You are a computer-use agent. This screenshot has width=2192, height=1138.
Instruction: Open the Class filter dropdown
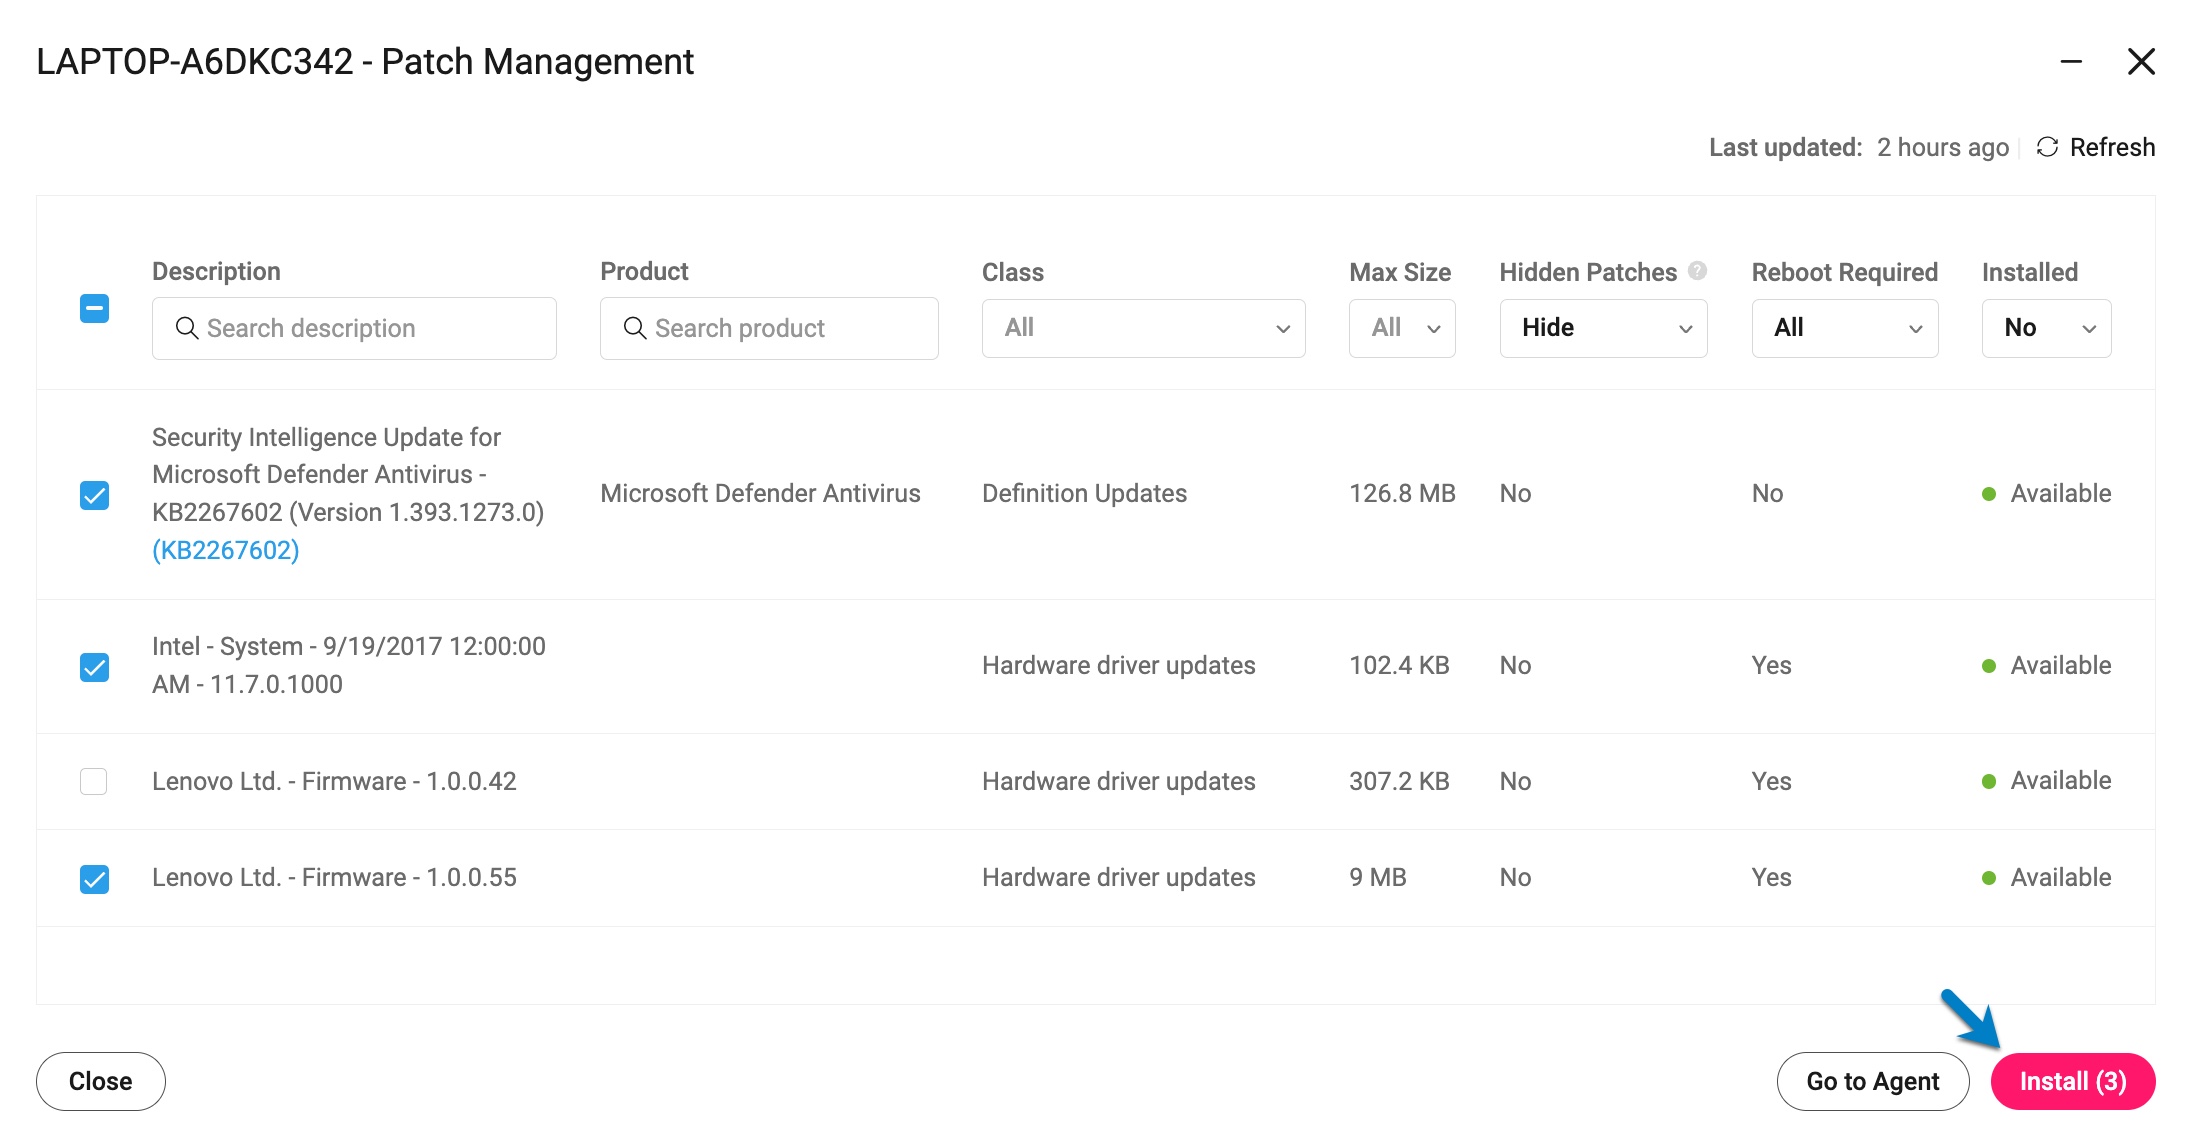[x=1143, y=328]
